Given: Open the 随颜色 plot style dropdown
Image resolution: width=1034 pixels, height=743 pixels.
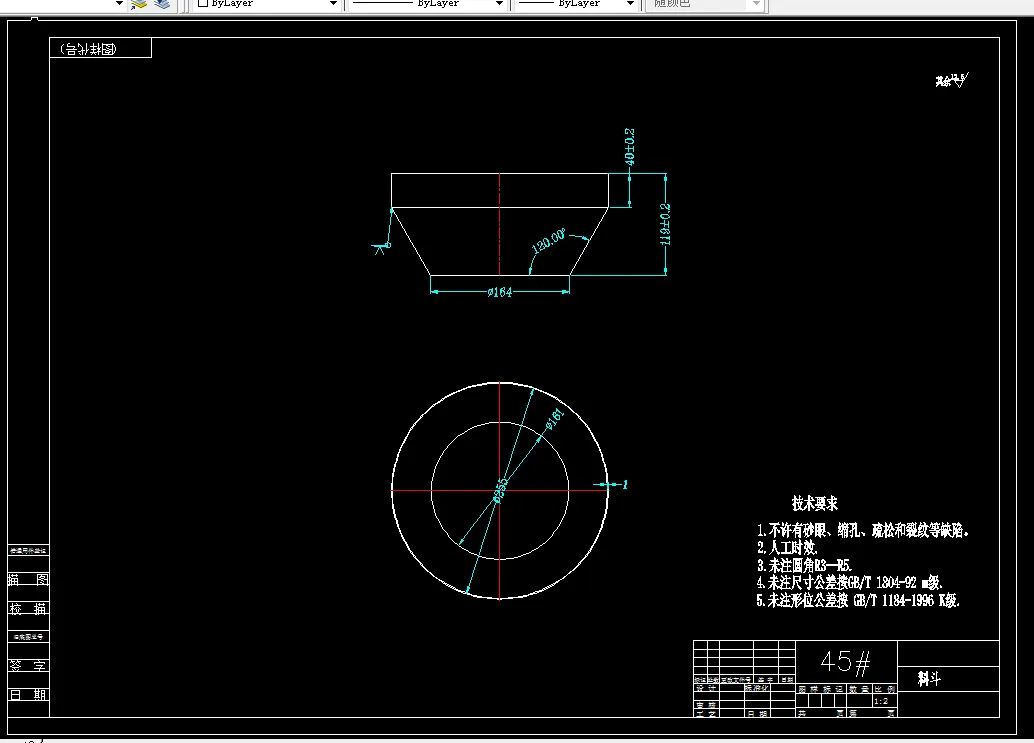Looking at the screenshot, I should [756, 3].
